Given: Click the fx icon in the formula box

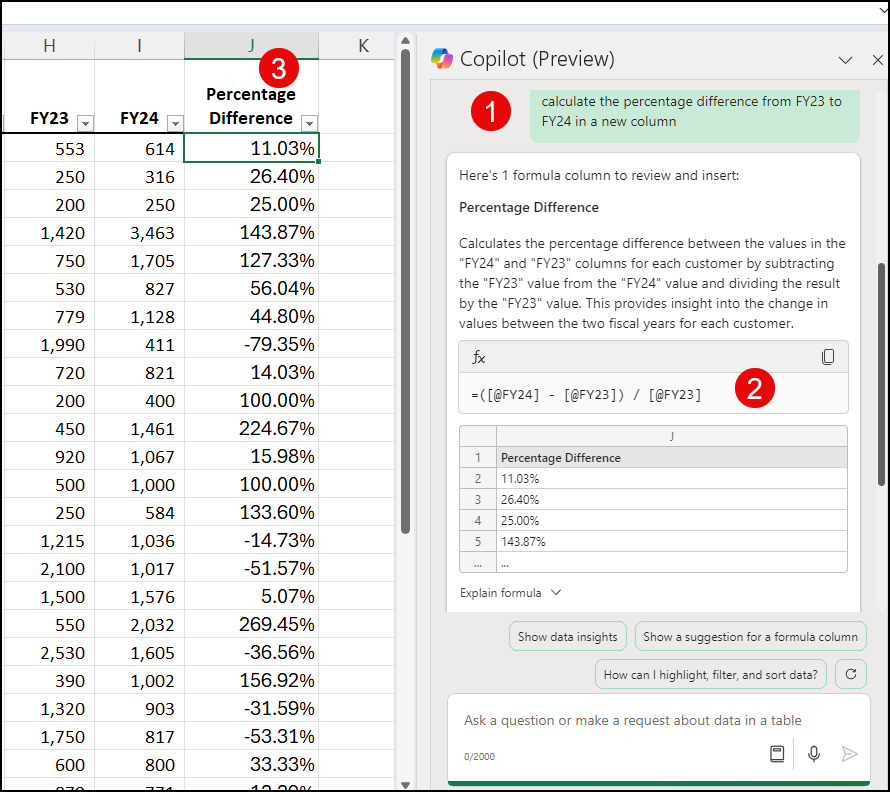Looking at the screenshot, I should pyautogui.click(x=478, y=357).
